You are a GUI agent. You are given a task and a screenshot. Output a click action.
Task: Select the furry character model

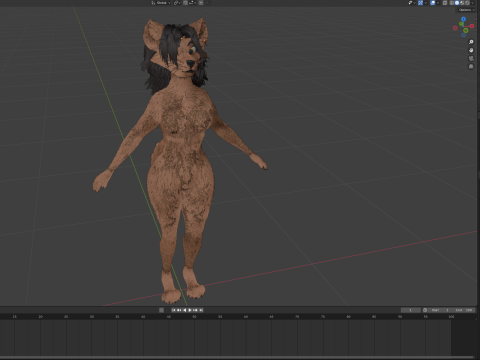point(182,160)
